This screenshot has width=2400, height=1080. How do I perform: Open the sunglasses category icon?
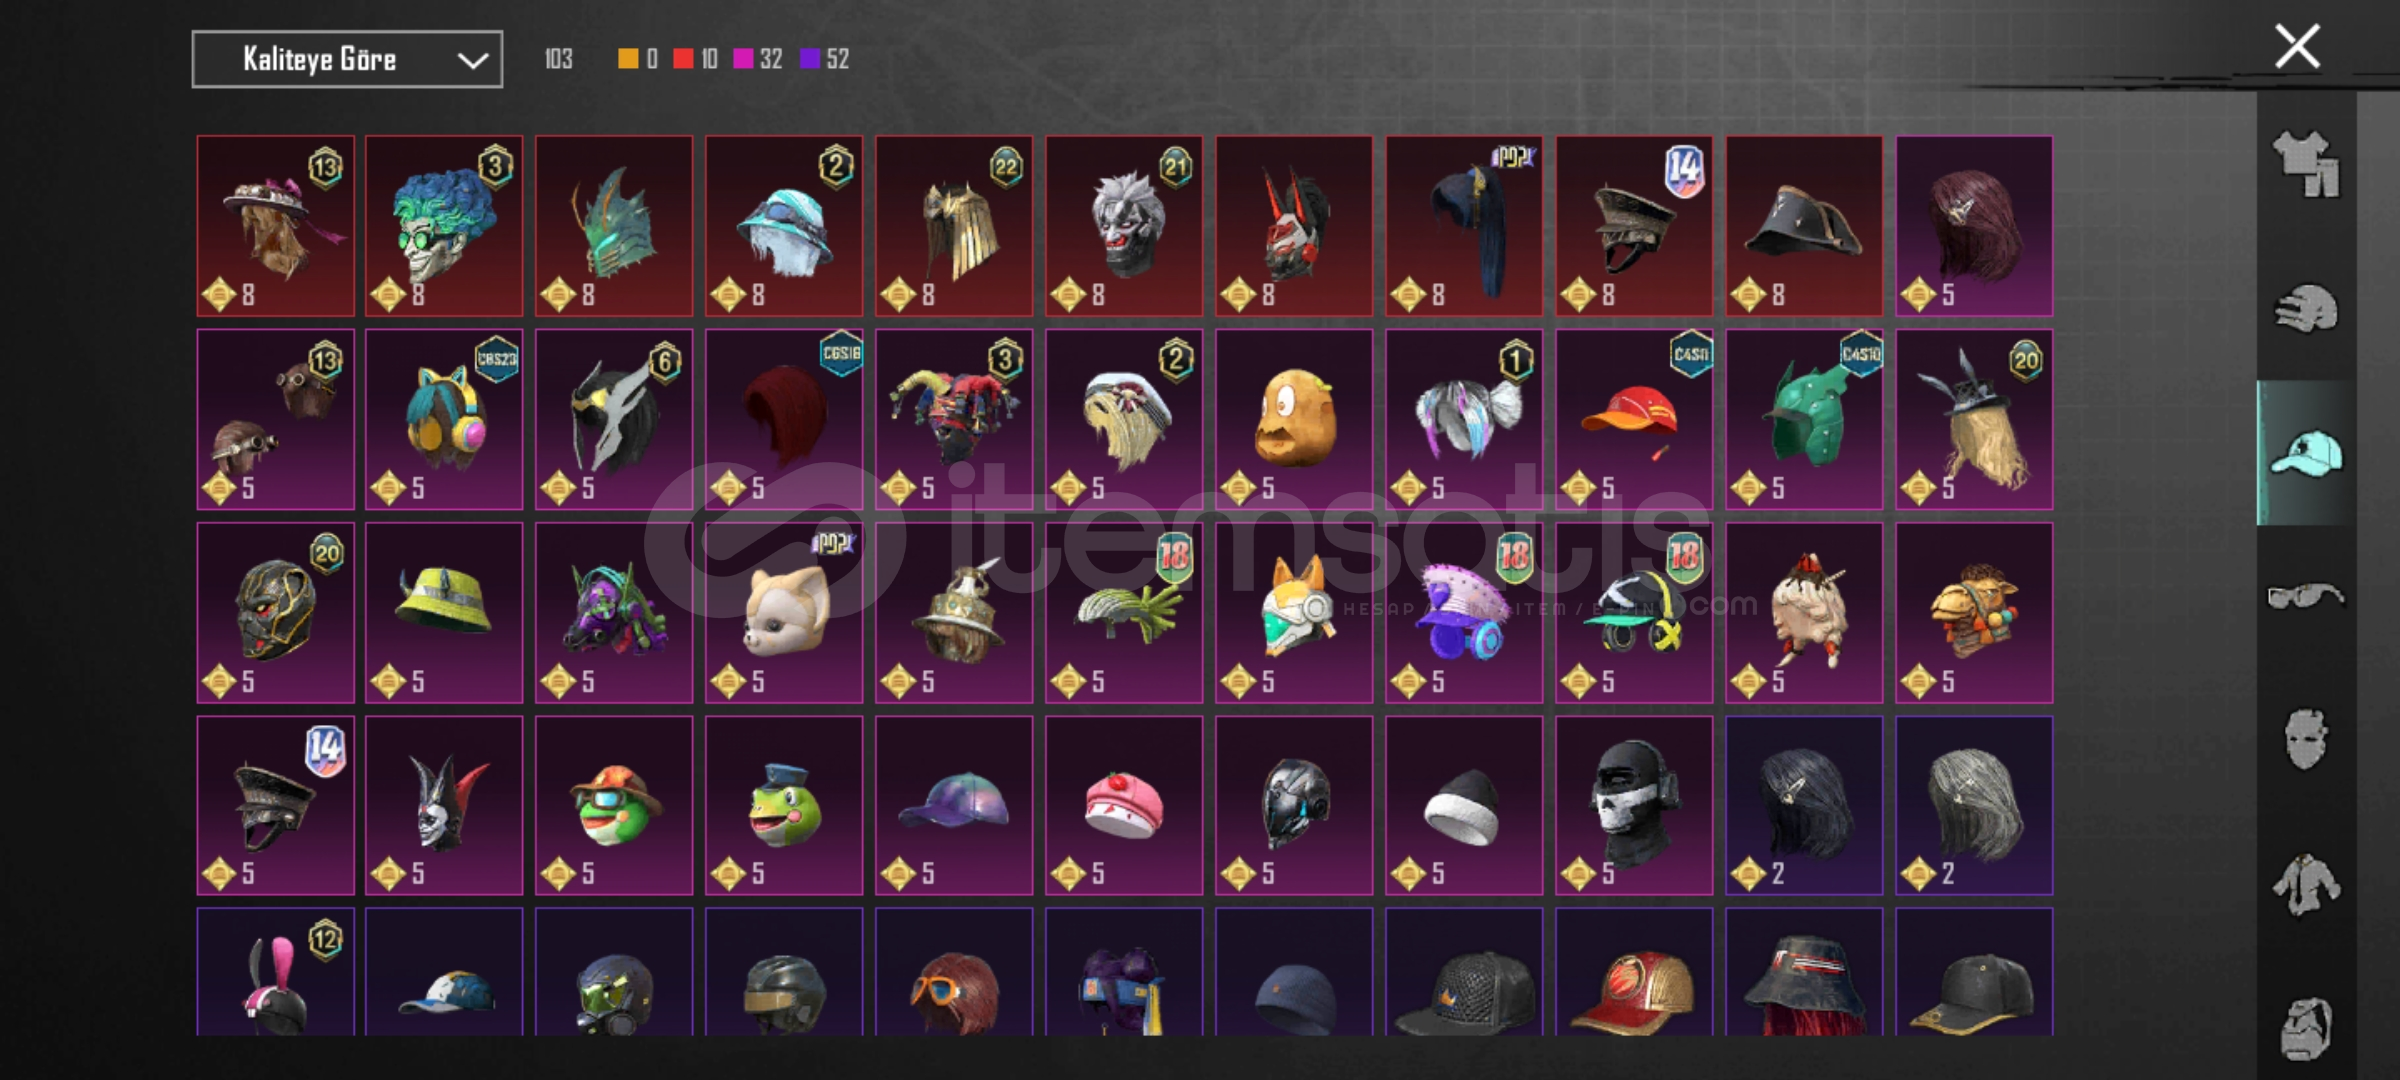(2306, 597)
